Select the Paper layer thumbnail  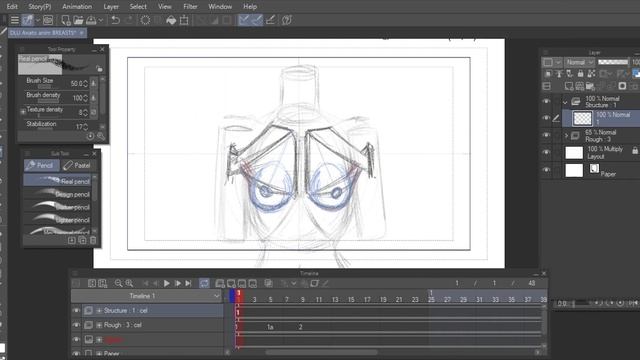pos(574,170)
